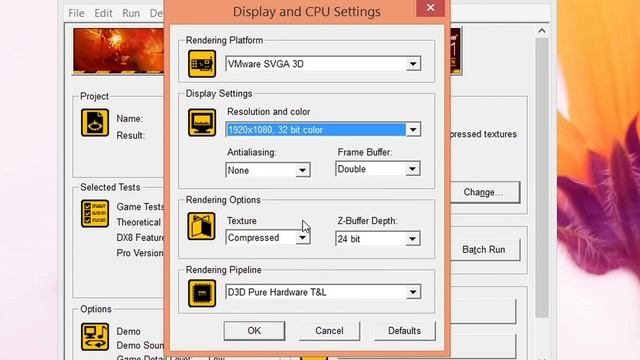This screenshot has width=640, height=360.
Task: Click the banner image in main window
Action: [x=118, y=51]
